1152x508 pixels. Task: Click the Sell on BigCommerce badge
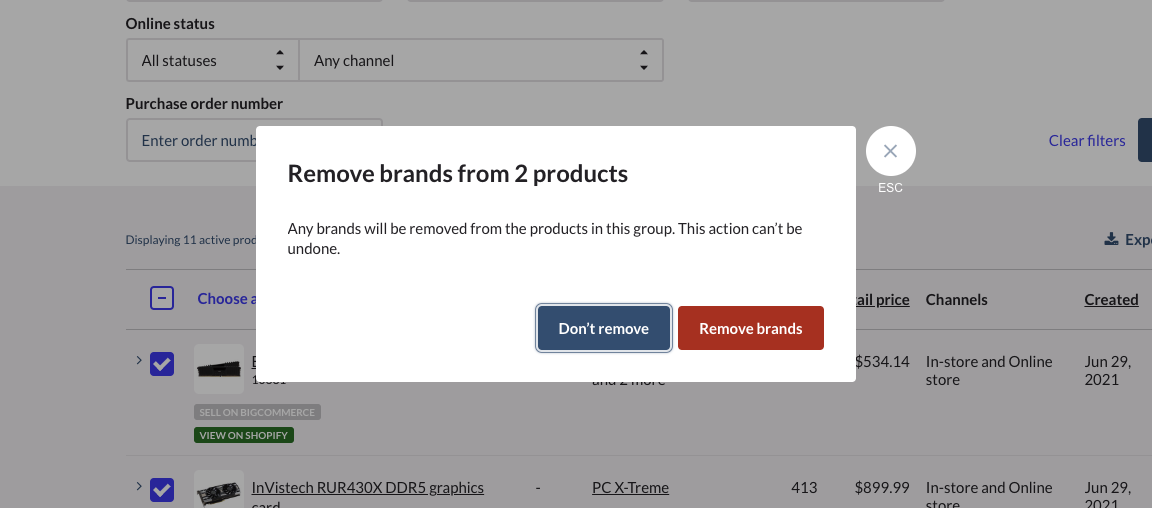[257, 412]
